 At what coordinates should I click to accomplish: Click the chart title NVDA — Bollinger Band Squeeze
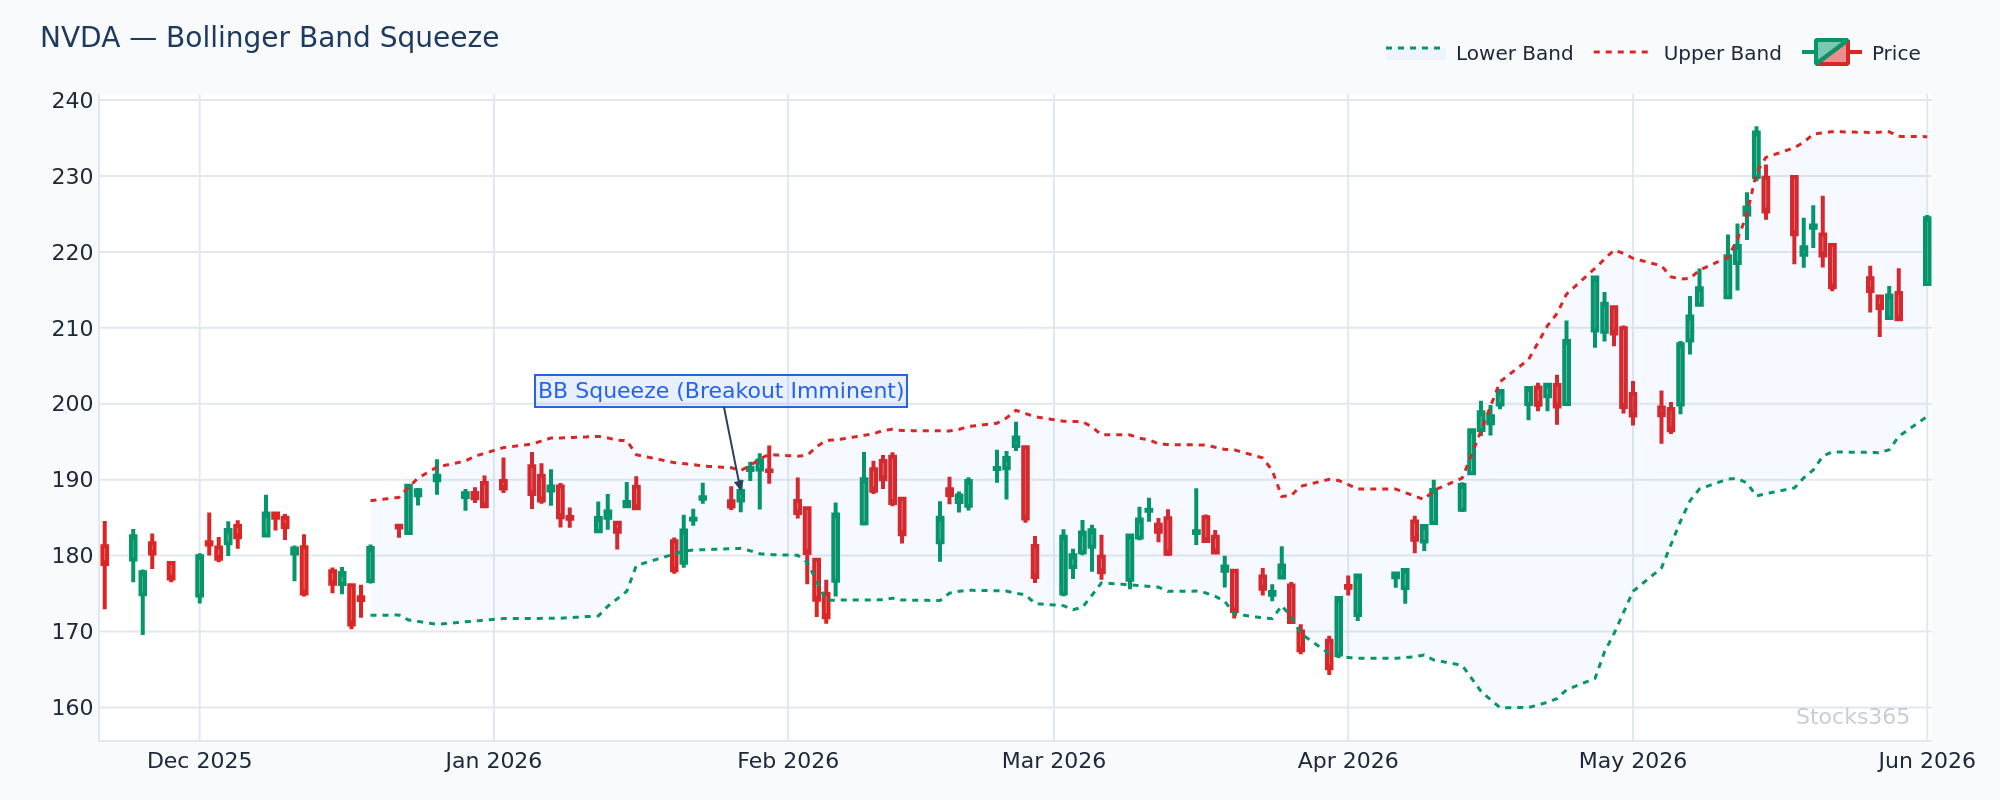(x=269, y=38)
